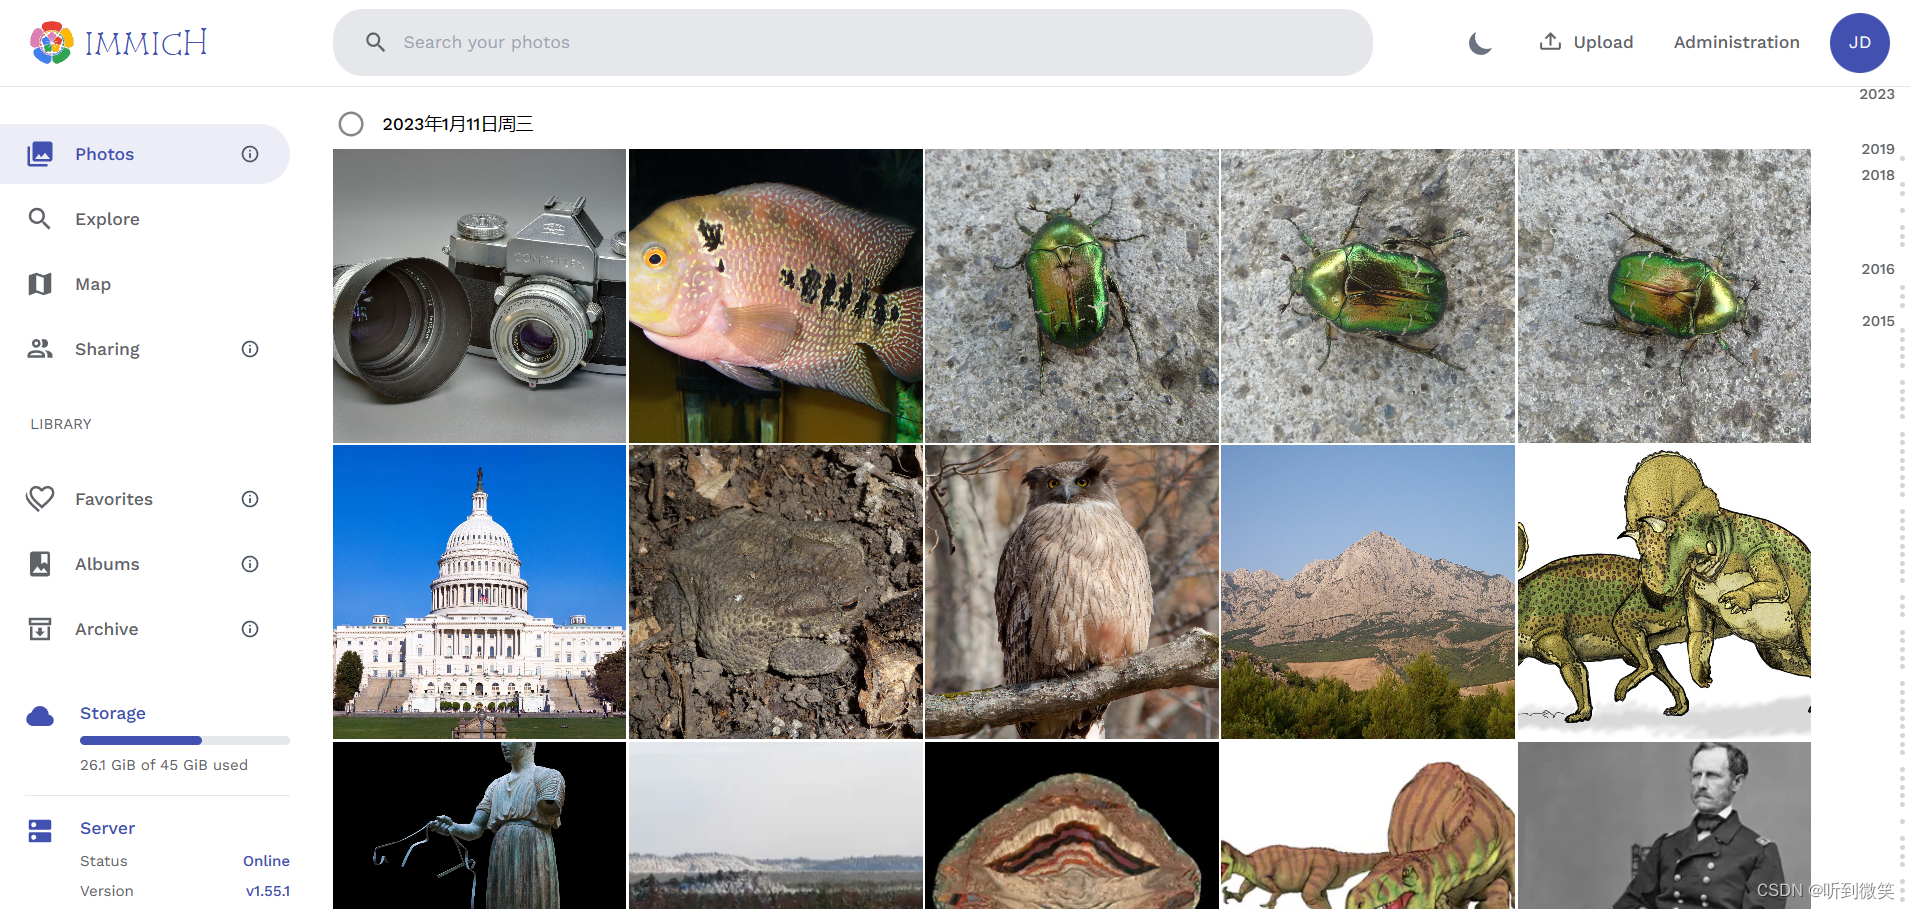This screenshot has width=1910, height=909.
Task: Click the Storage heading
Action: pyautogui.click(x=113, y=713)
